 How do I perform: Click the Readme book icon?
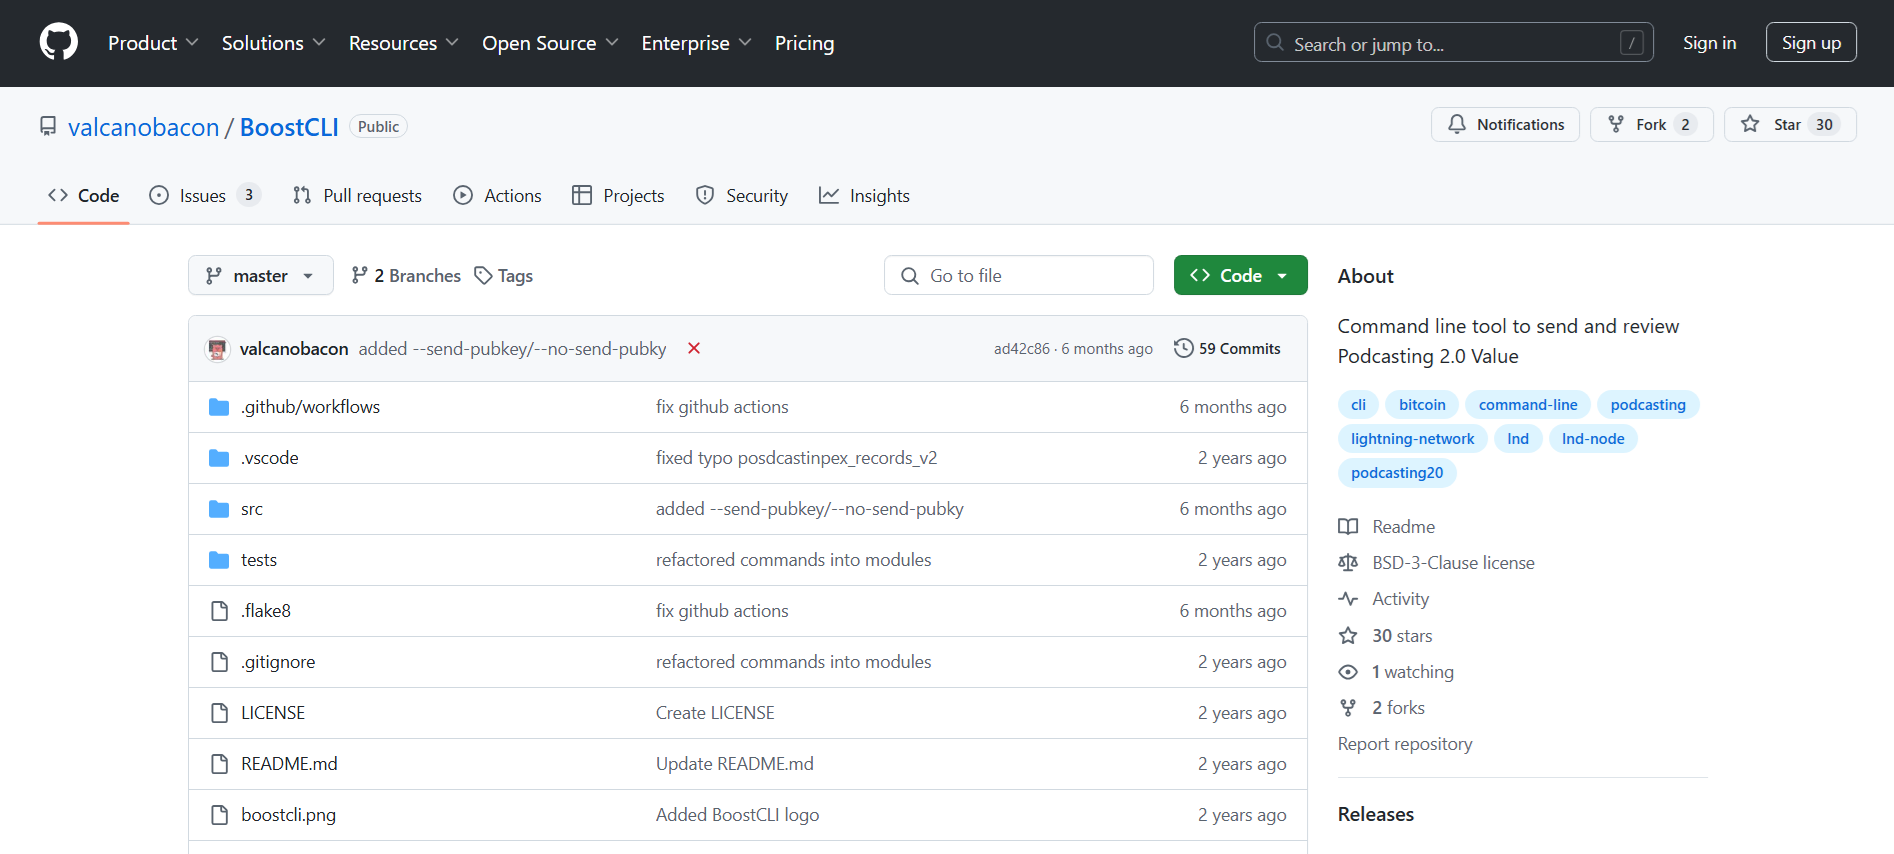[1348, 527]
